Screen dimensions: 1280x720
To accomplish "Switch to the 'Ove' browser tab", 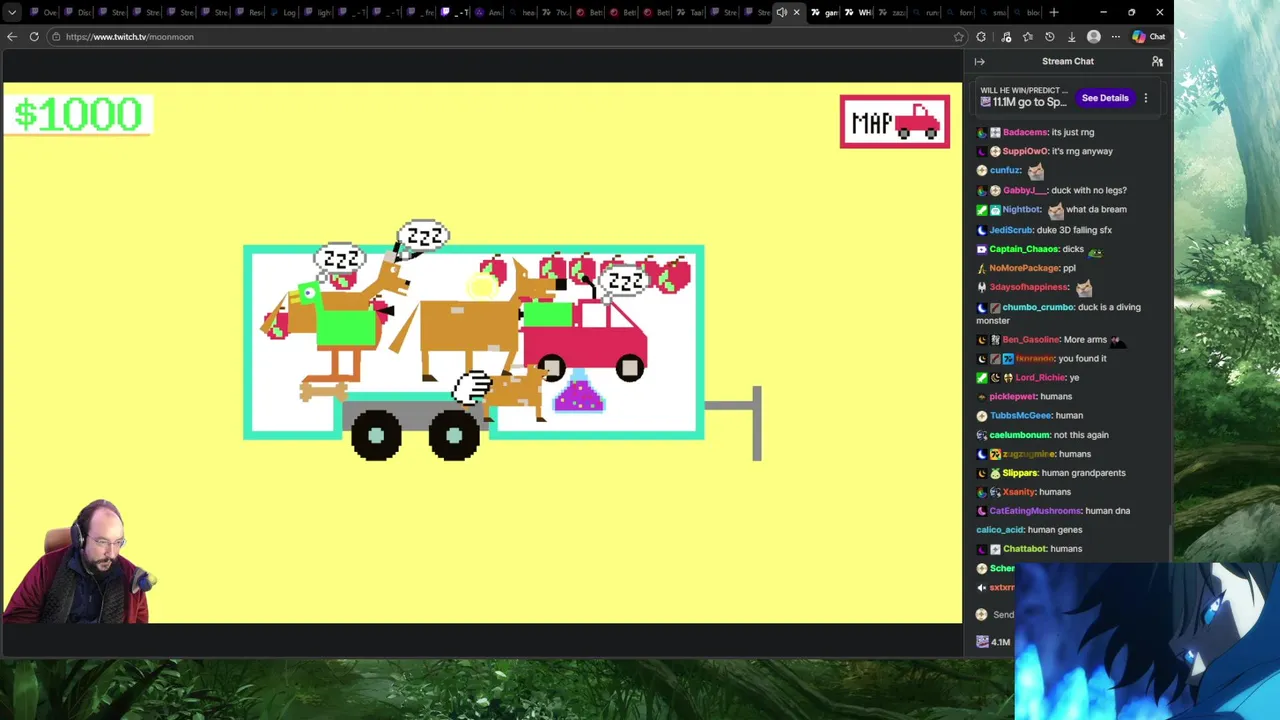I will (44, 12).
